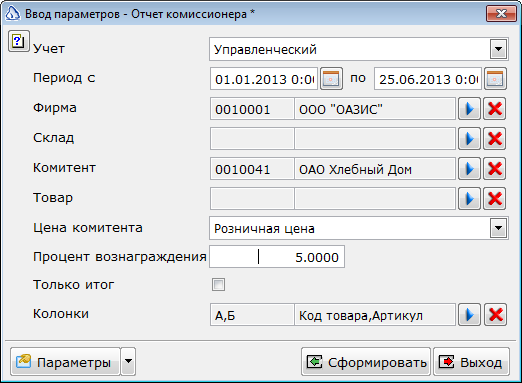Image resolution: width=522 pixels, height=383 pixels.
Task: Focus the period end date field
Action: [x=428, y=79]
